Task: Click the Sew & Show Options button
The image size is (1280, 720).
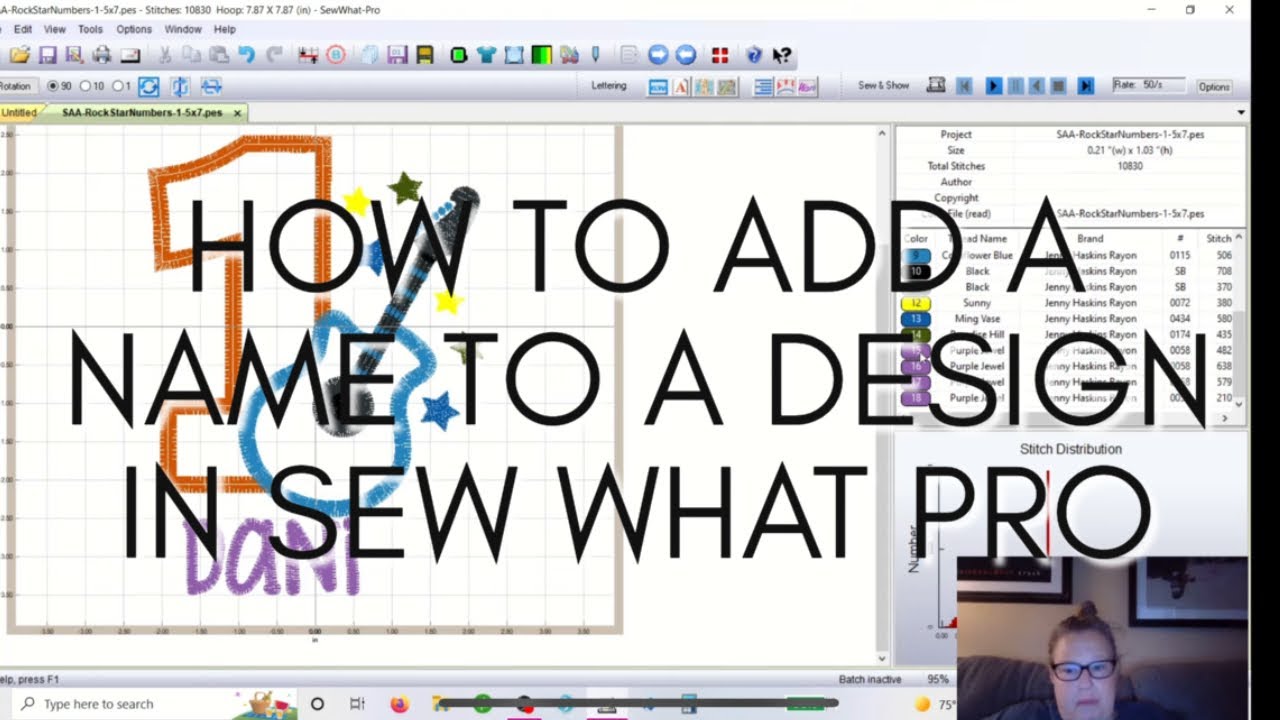Action: point(1214,87)
